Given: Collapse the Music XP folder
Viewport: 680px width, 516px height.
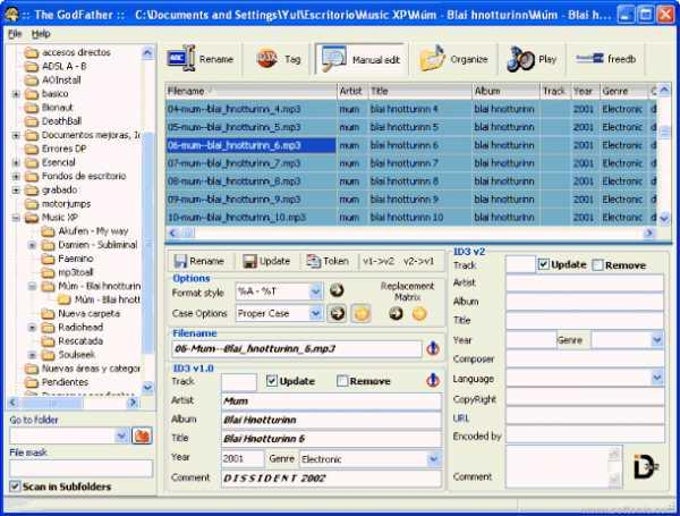Looking at the screenshot, I should point(16,218).
